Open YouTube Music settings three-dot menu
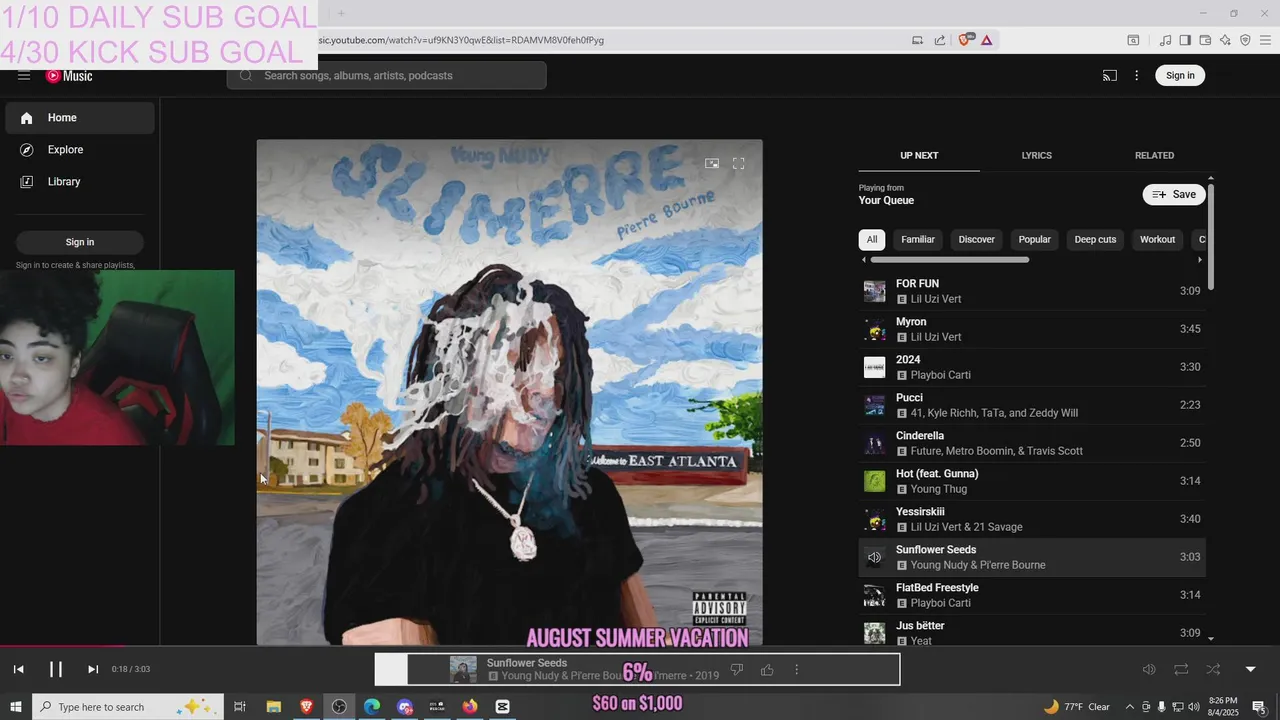The image size is (1280, 720). click(1136, 75)
